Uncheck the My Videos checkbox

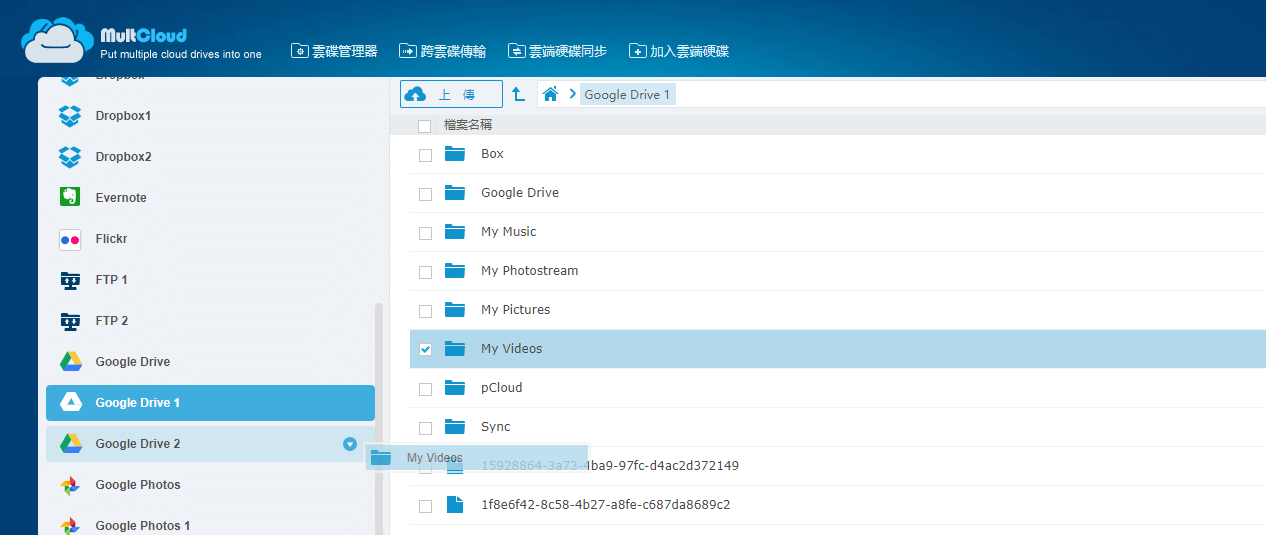tap(425, 349)
